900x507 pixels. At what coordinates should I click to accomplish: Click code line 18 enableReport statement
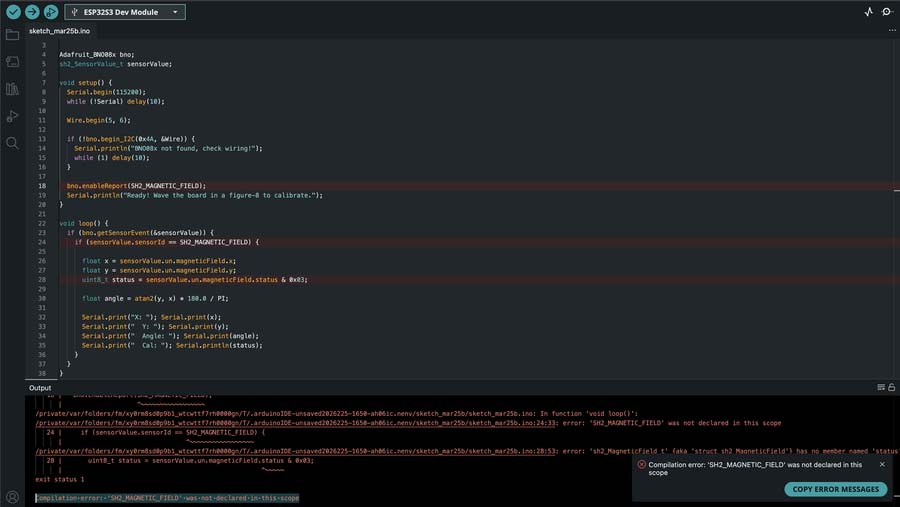point(136,186)
